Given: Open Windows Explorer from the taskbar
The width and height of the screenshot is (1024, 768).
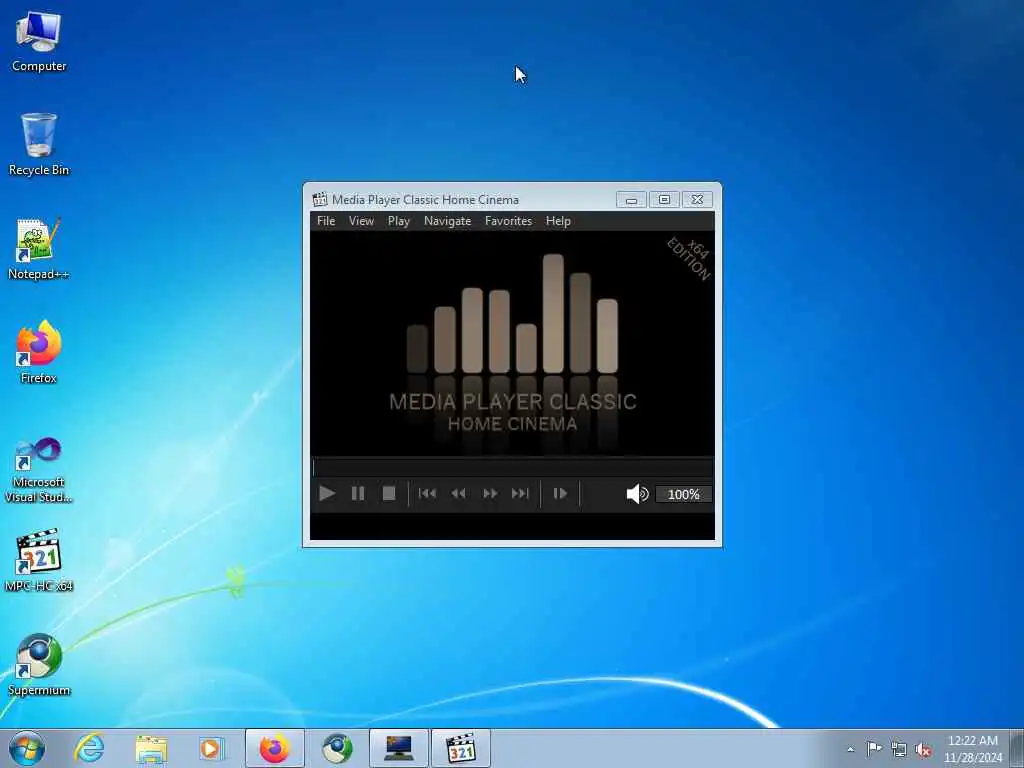Looking at the screenshot, I should pyautogui.click(x=152, y=748).
